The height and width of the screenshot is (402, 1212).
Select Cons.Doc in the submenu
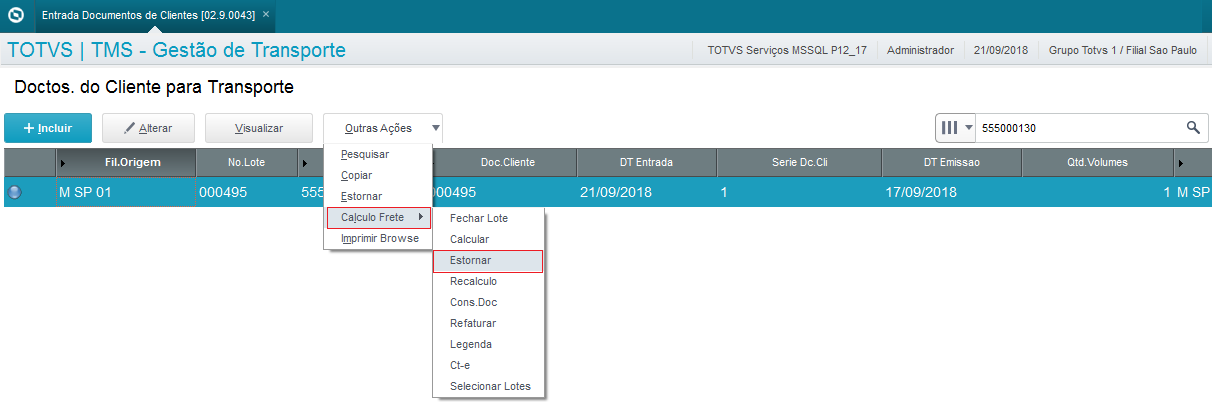tap(488, 302)
